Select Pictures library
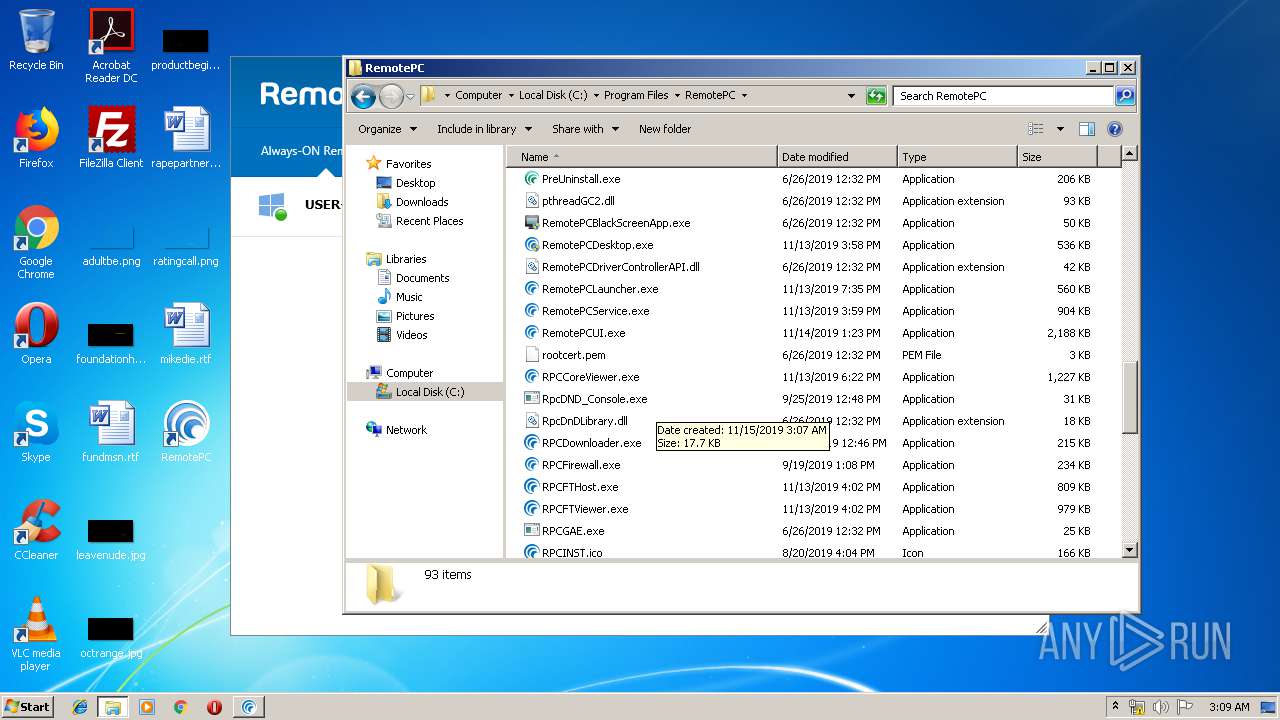This screenshot has height=720, width=1280. 414,316
